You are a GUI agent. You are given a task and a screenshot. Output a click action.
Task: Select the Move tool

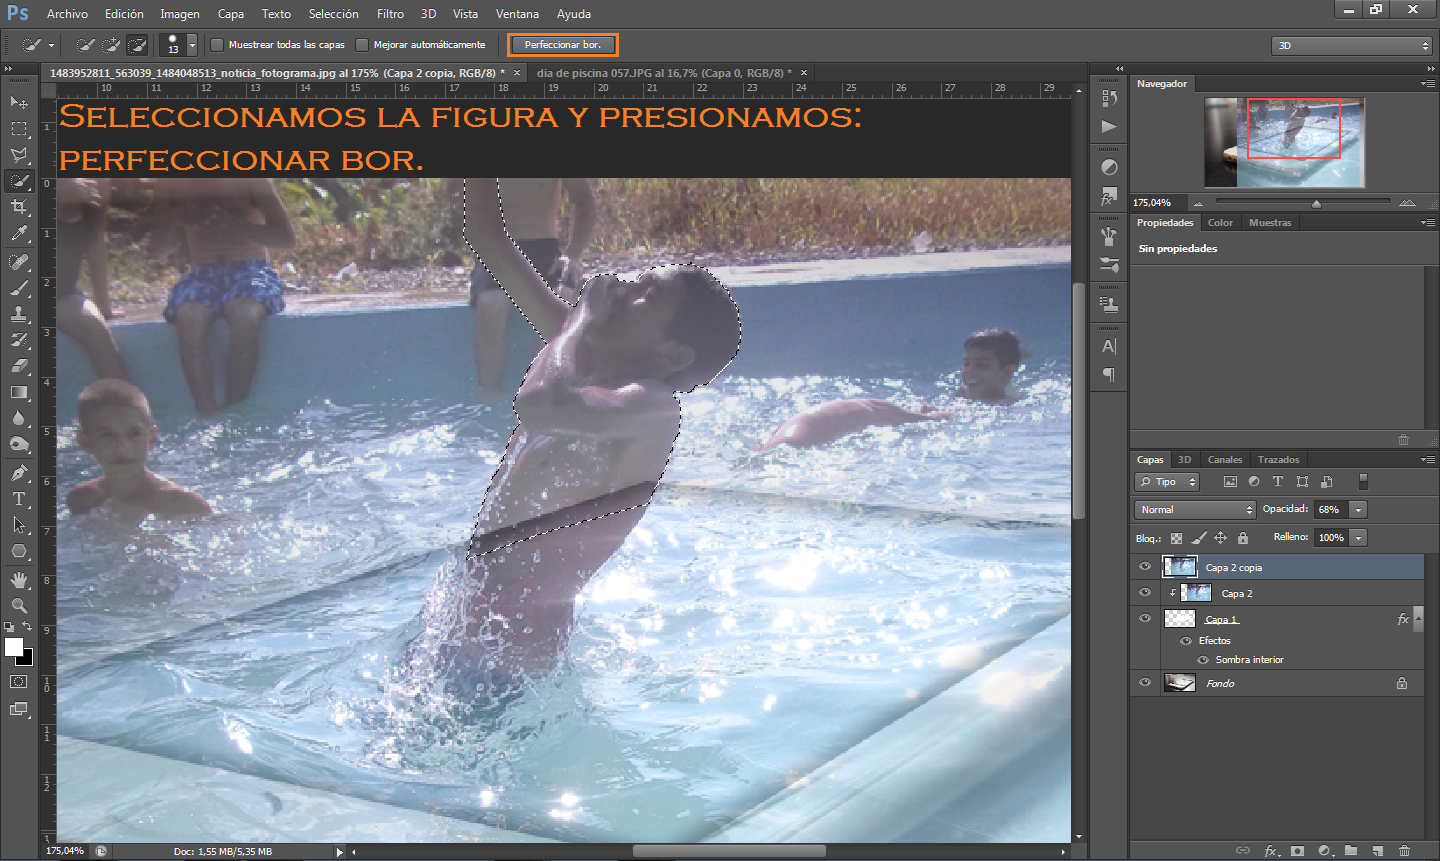click(x=19, y=102)
